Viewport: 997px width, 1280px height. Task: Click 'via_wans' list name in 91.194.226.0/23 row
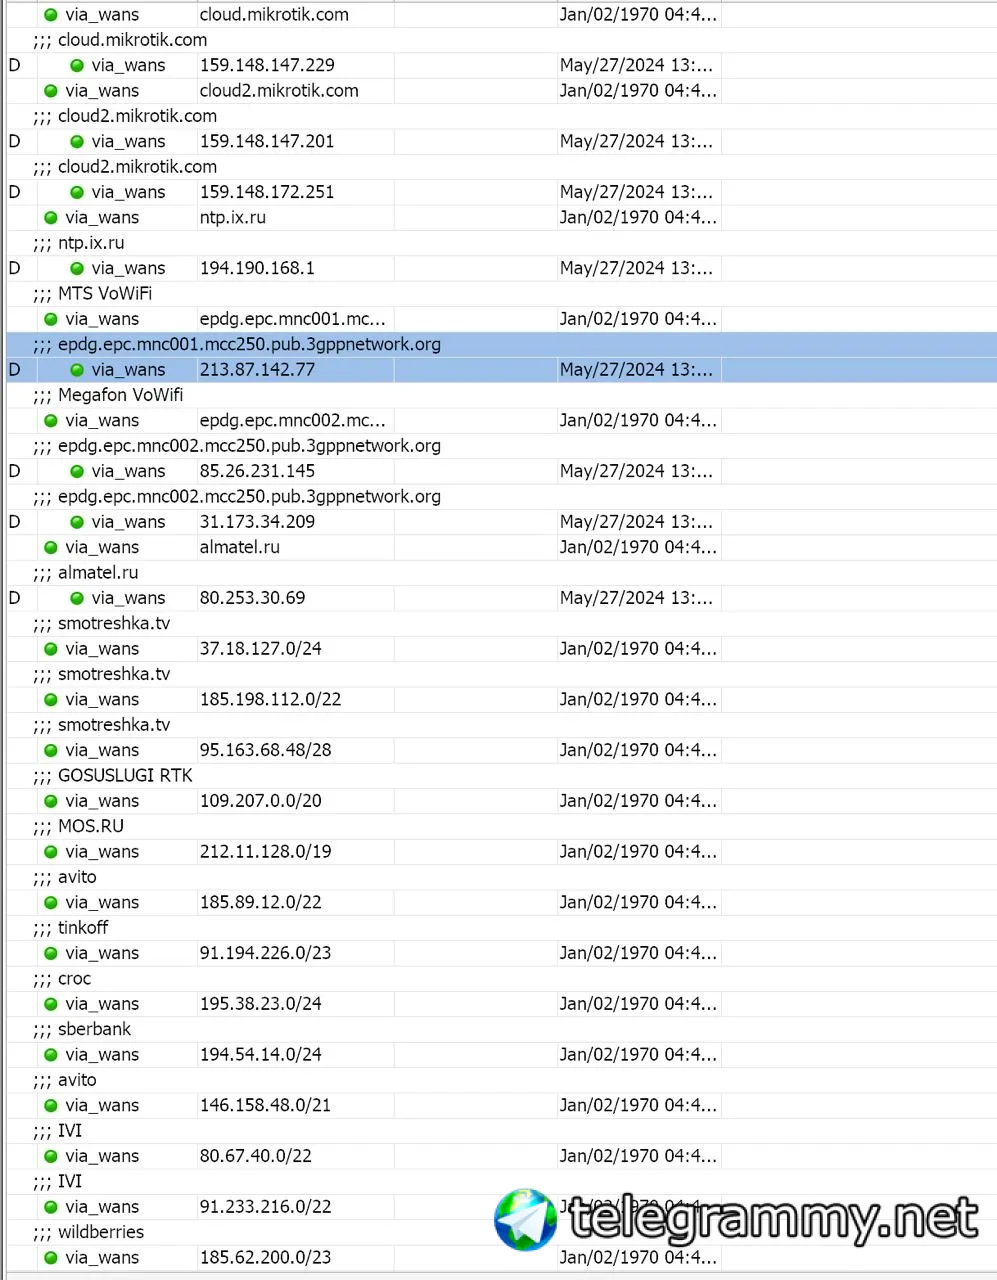(102, 953)
